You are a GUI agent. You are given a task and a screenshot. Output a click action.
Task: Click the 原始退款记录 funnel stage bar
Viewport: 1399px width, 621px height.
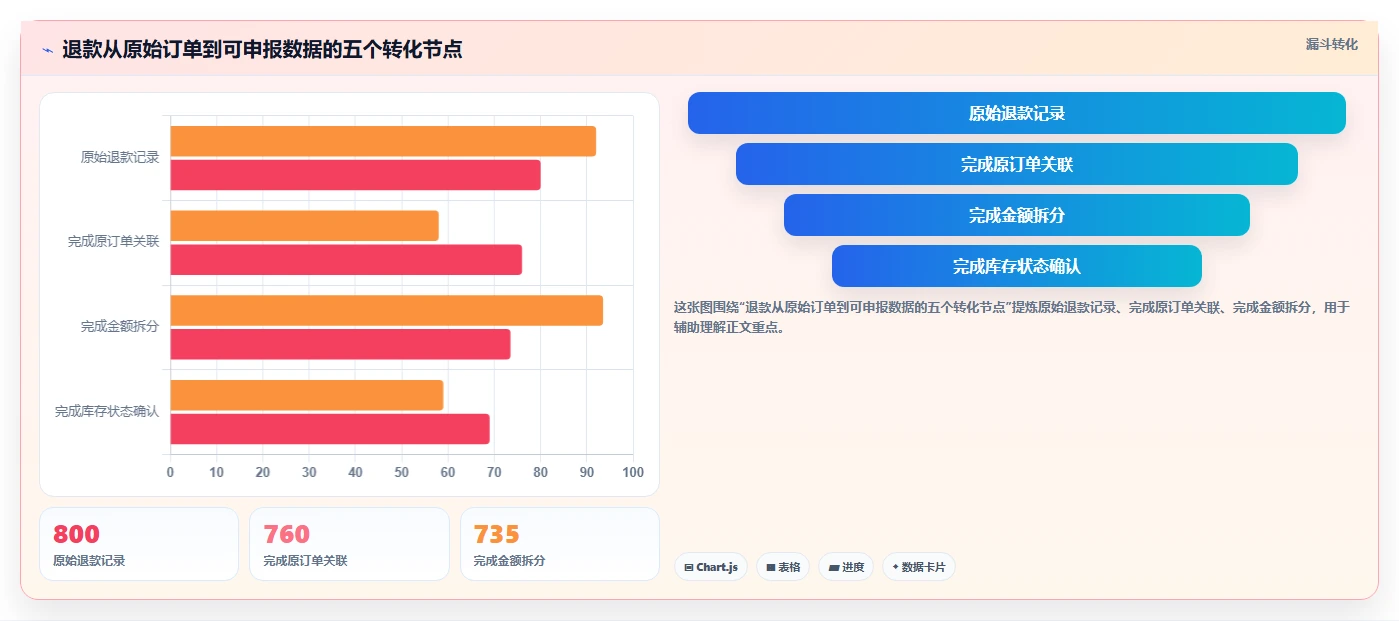[x=1016, y=113]
